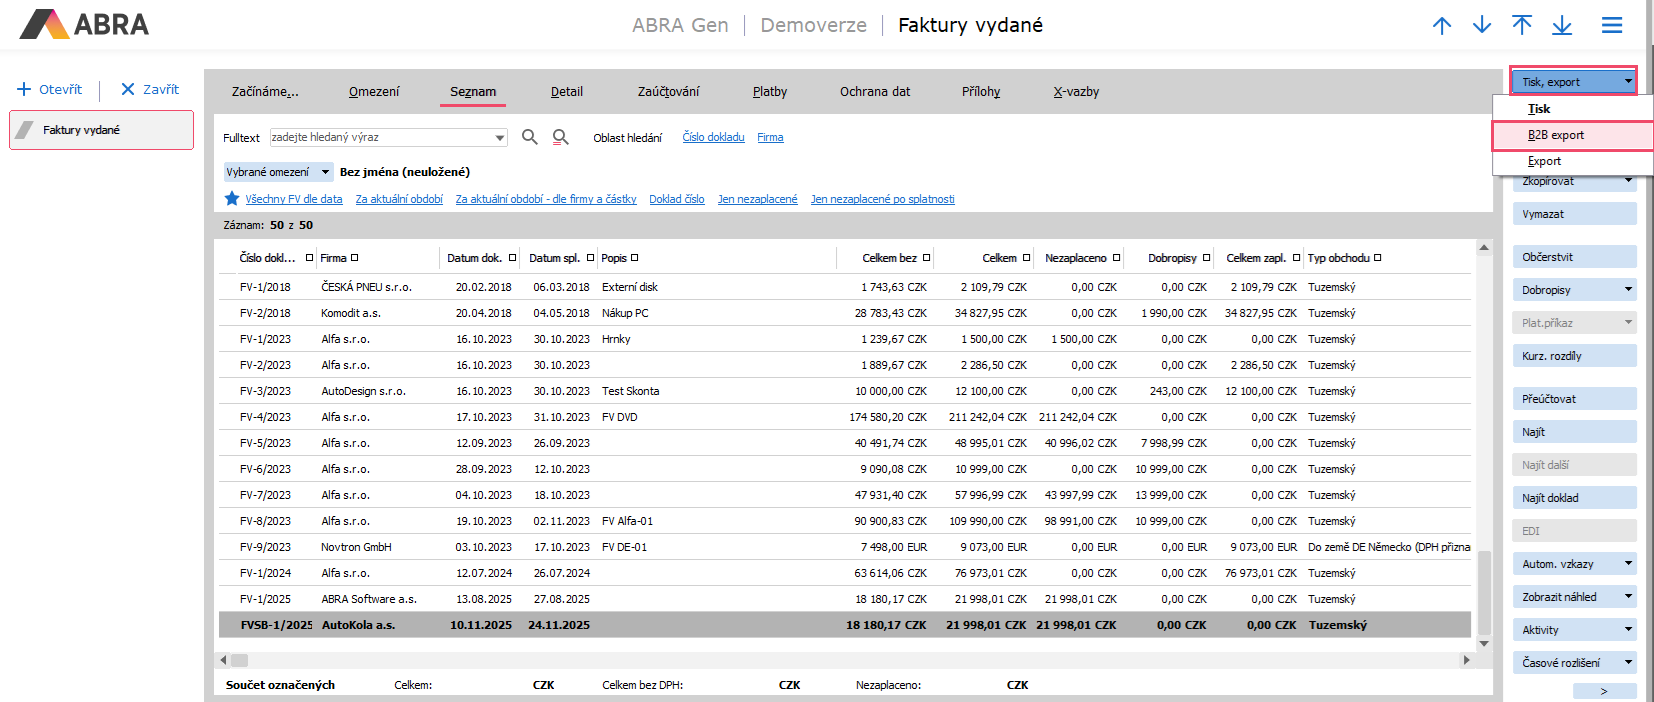The width and height of the screenshot is (1654, 702).
Task: Click the plain magnifier search icon
Action: click(530, 137)
